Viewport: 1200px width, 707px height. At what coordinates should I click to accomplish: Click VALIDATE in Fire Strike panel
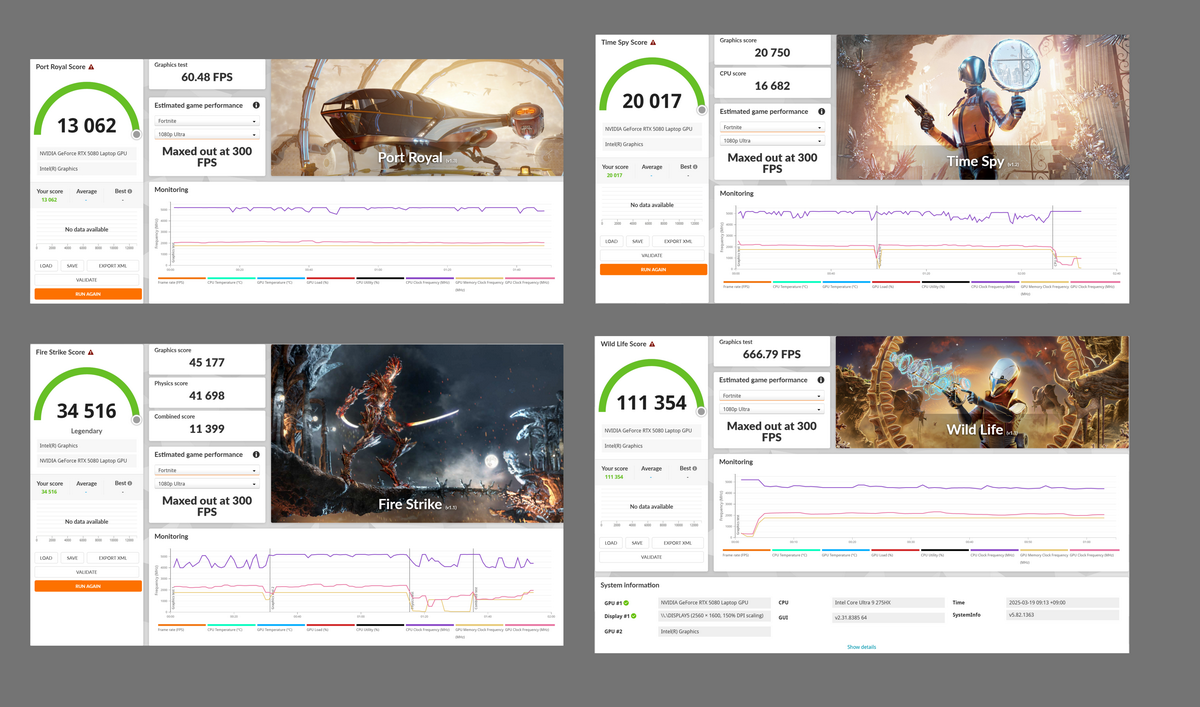pyautogui.click(x=87, y=572)
